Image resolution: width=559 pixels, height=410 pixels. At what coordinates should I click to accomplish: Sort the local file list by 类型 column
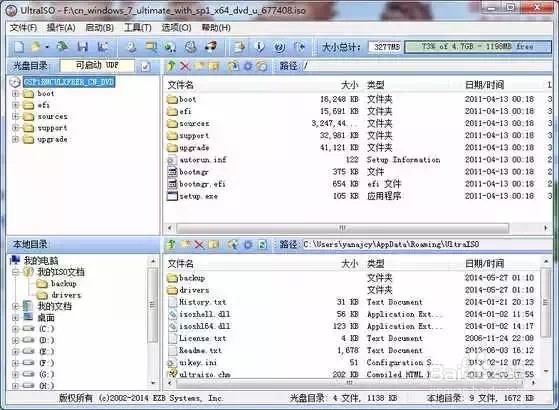[x=376, y=264]
